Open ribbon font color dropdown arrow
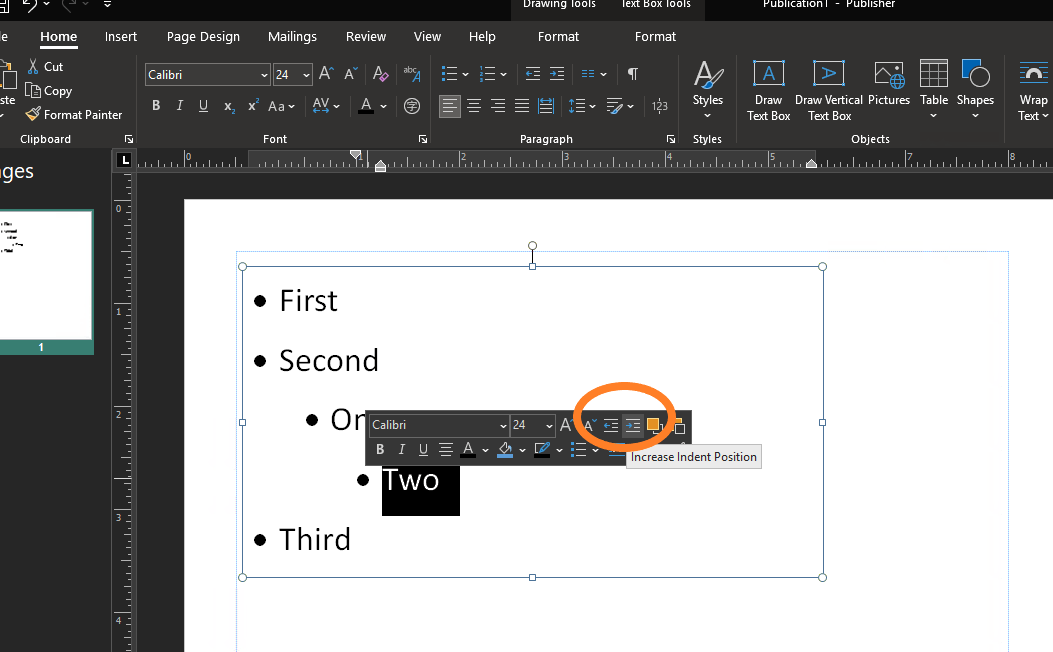This screenshot has height=652, width=1053. (383, 106)
